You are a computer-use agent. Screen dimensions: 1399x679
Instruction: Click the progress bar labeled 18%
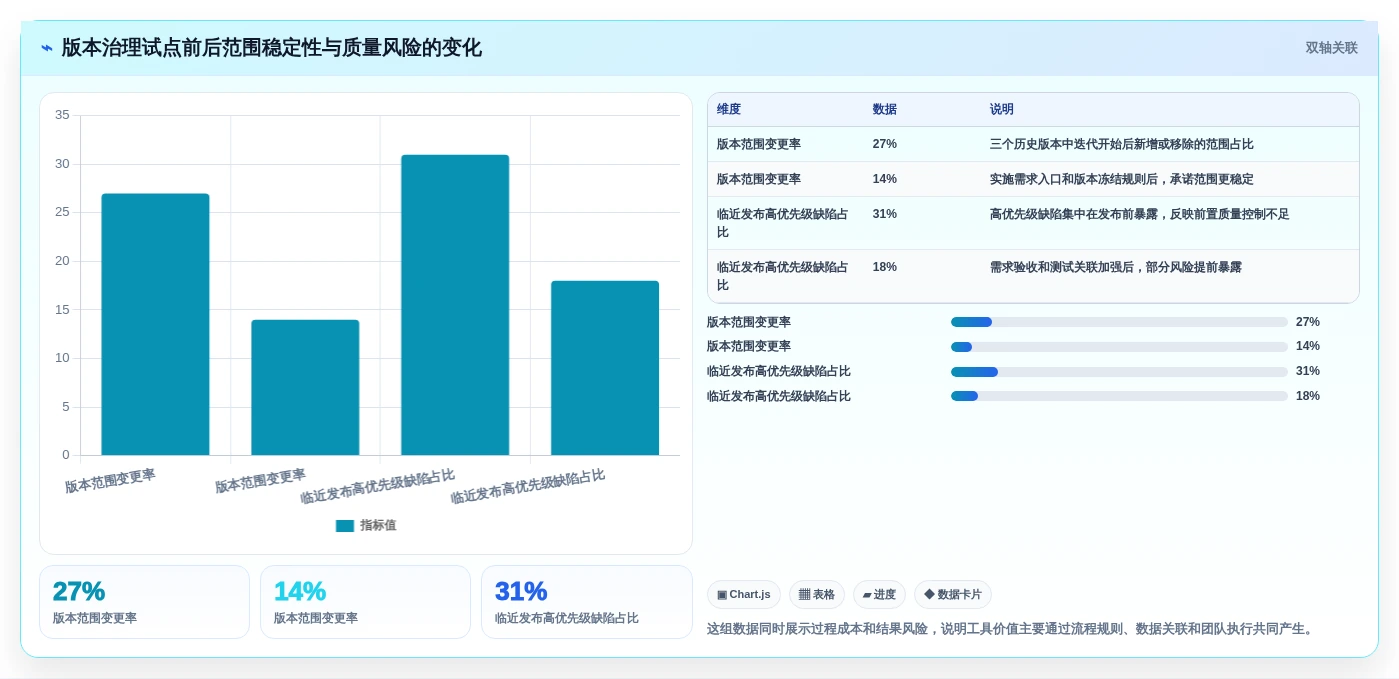coord(1119,396)
